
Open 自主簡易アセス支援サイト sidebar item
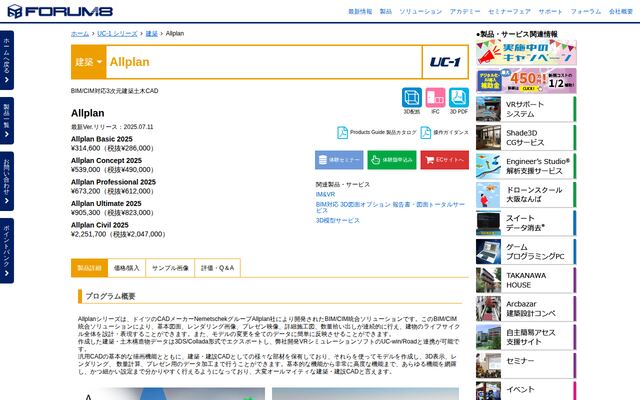(526, 338)
